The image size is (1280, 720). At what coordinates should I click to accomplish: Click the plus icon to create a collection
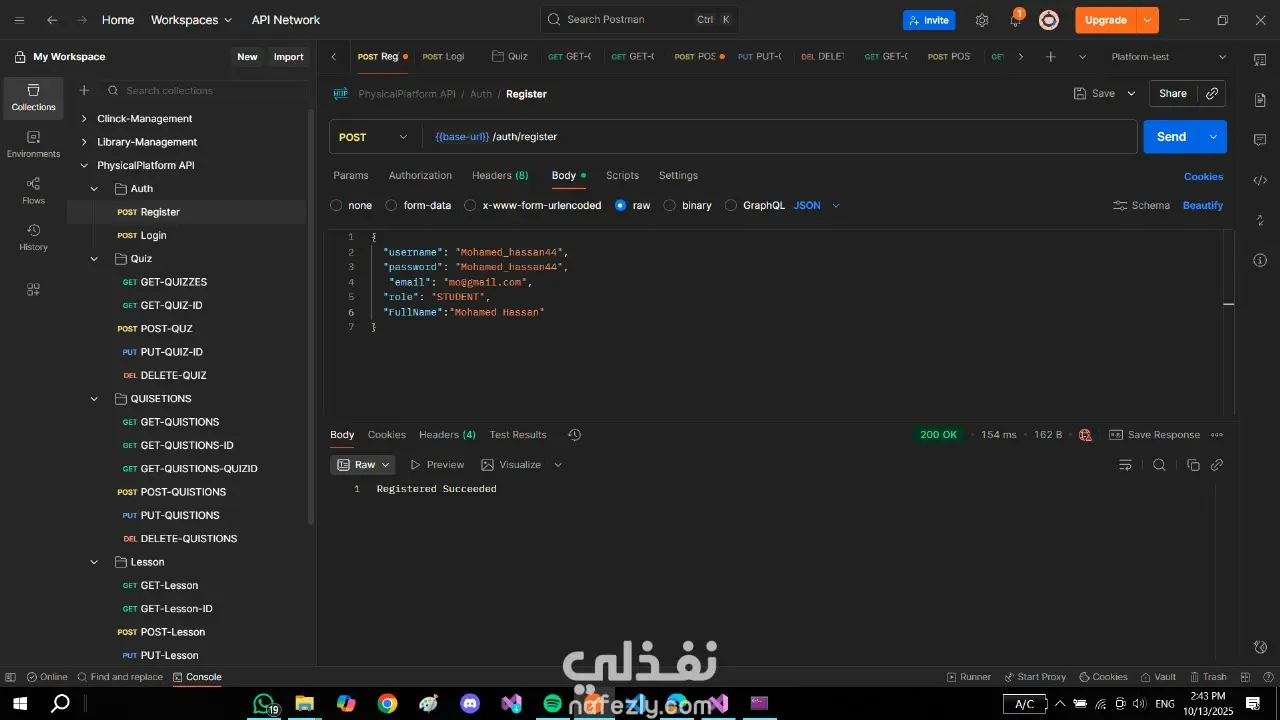[x=84, y=90]
